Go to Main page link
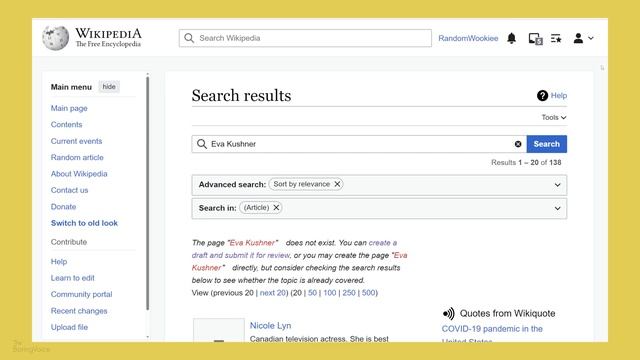 (69, 108)
